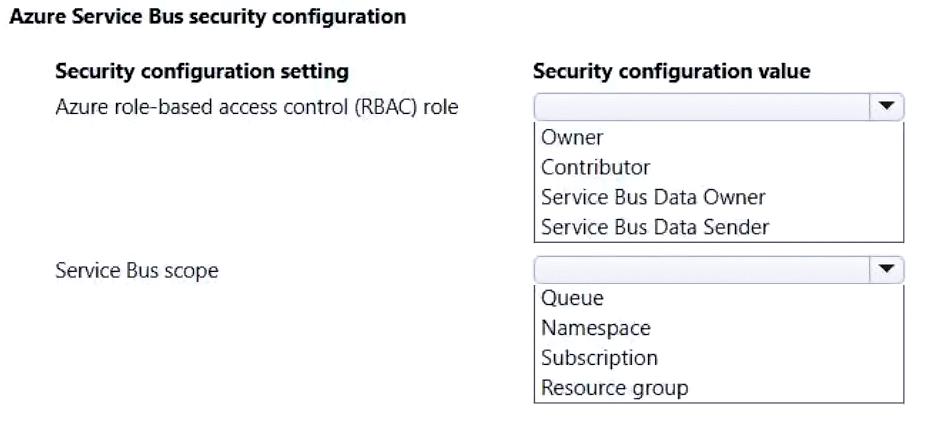Click the Service Bus scope label
Image resolution: width=936 pixels, height=429 pixels.
point(137,270)
